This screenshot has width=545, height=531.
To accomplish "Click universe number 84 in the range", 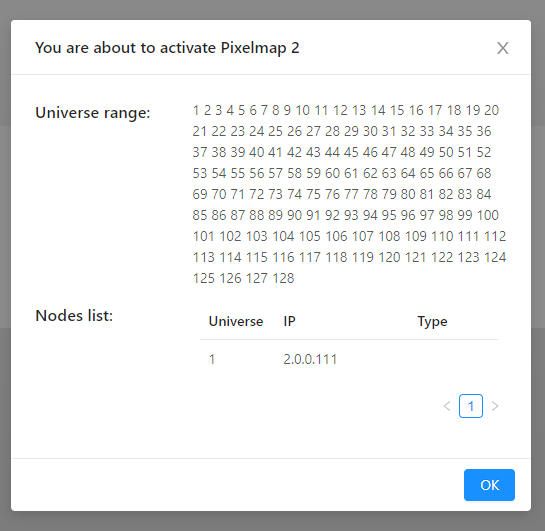I will (x=484, y=194).
